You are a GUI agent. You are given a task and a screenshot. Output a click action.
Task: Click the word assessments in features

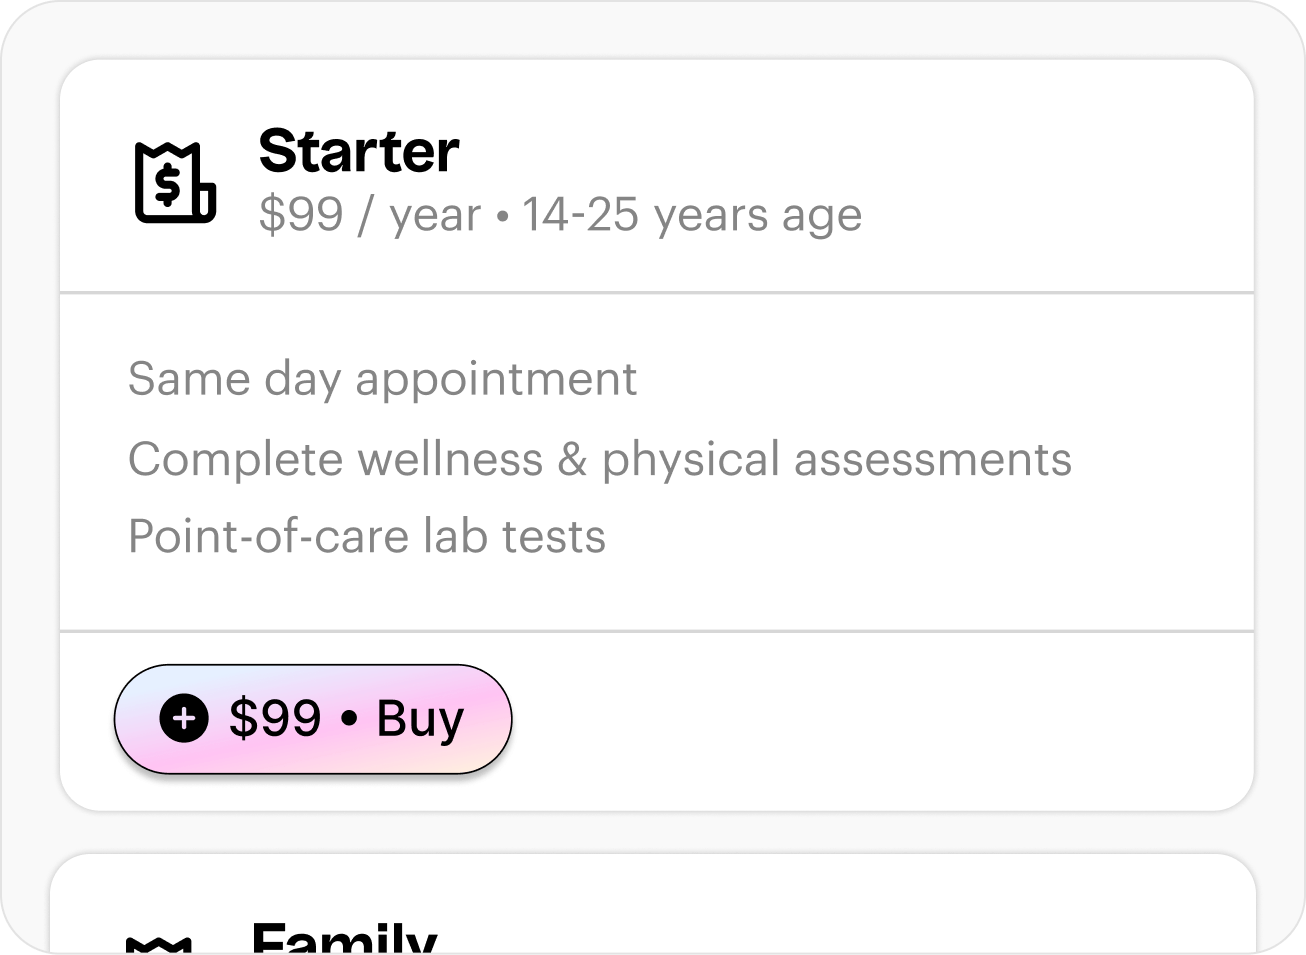coord(932,459)
